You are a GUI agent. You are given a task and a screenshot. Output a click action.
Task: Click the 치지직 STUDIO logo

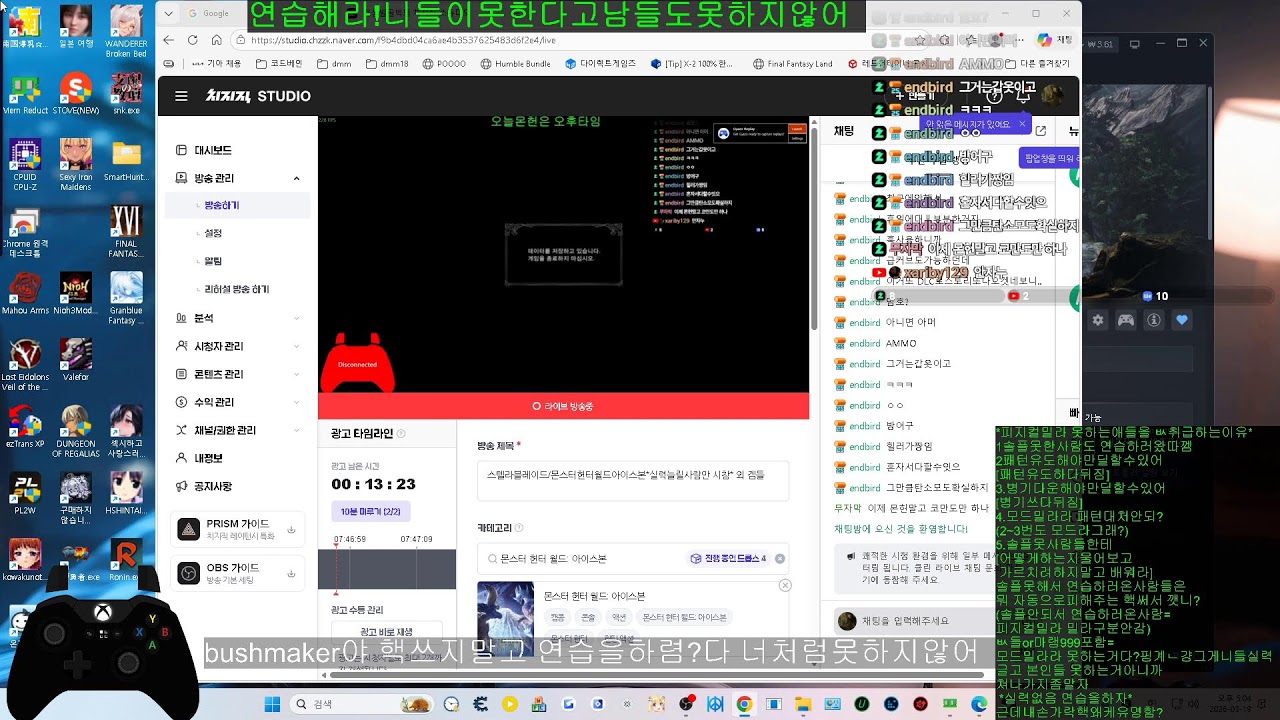(258, 96)
